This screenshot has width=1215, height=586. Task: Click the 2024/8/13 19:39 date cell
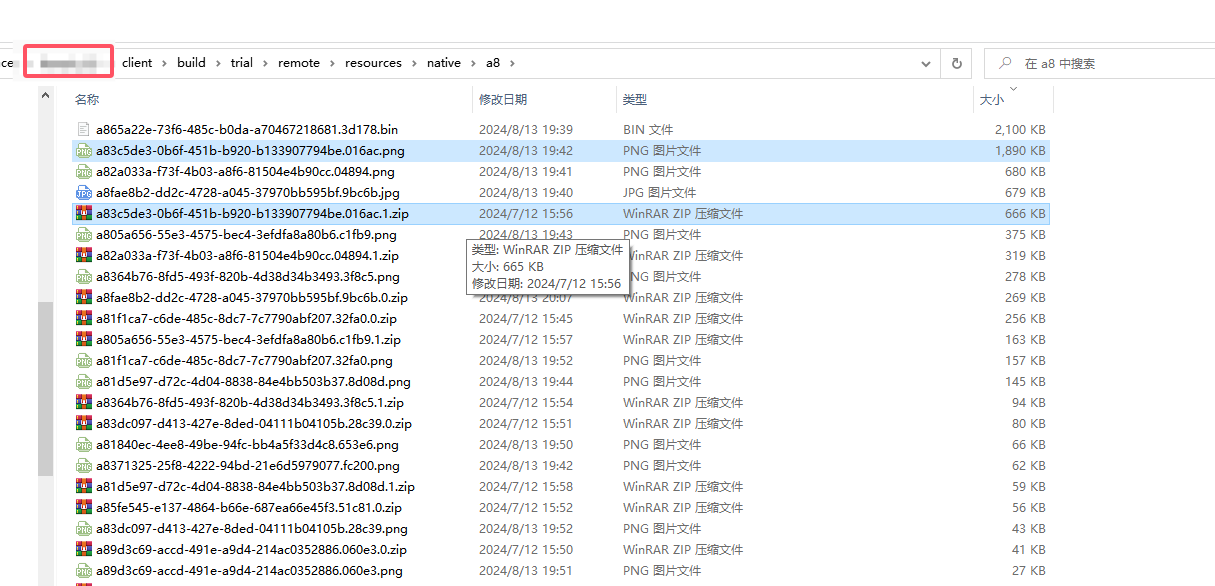tap(526, 129)
